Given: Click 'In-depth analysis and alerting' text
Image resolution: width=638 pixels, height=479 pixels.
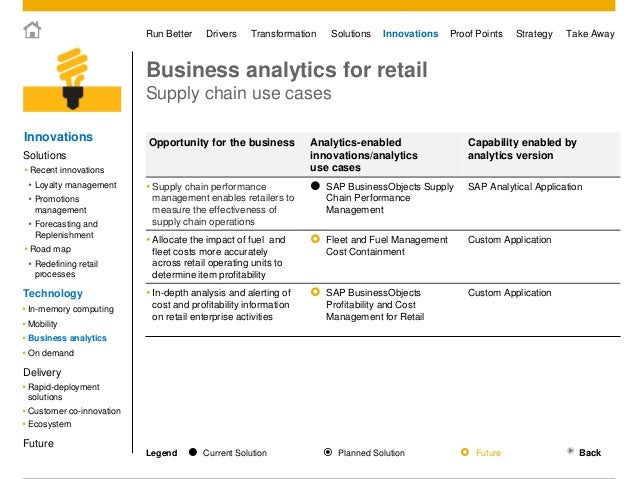Looking at the screenshot, I should pos(221,304).
